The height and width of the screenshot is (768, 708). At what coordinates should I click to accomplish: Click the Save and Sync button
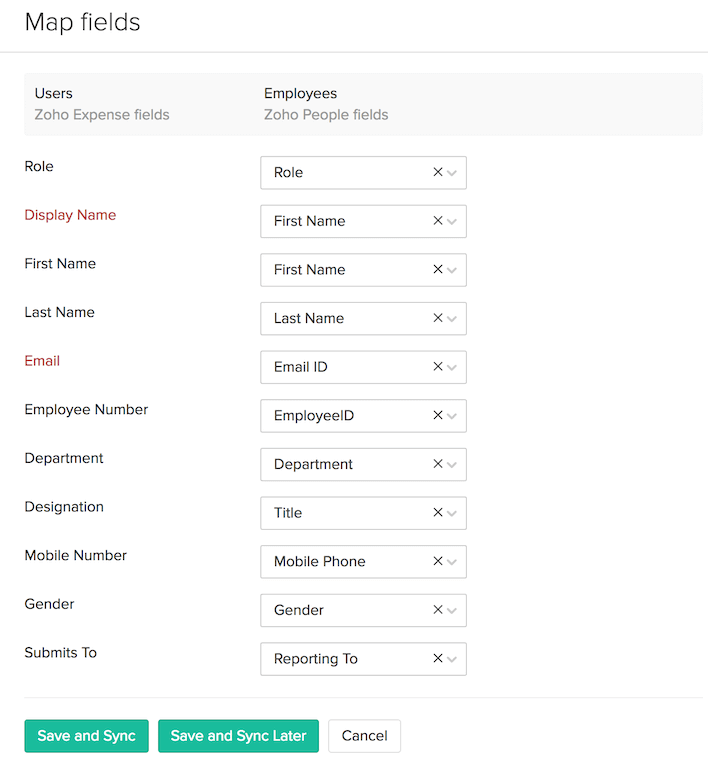(x=87, y=736)
